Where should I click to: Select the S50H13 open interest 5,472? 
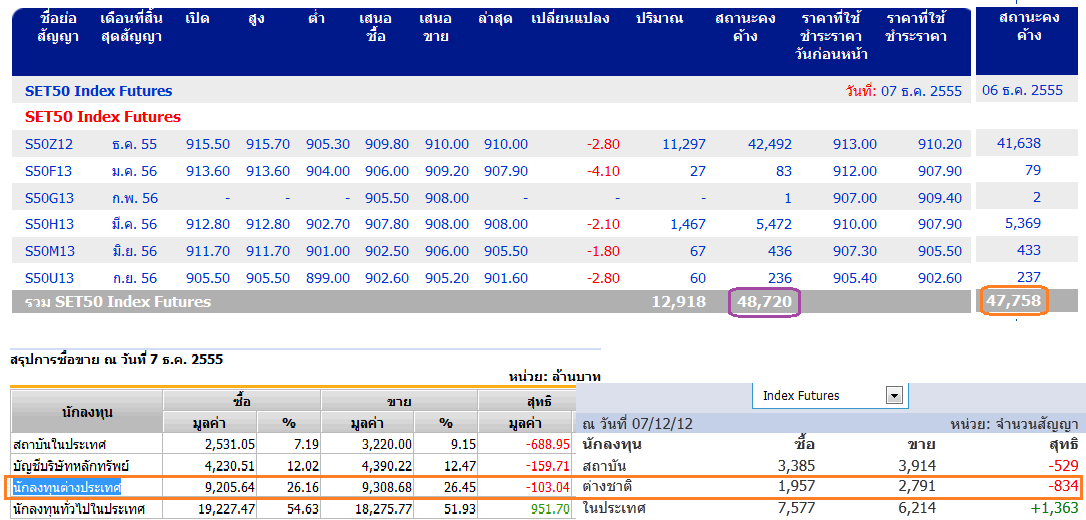click(x=774, y=224)
